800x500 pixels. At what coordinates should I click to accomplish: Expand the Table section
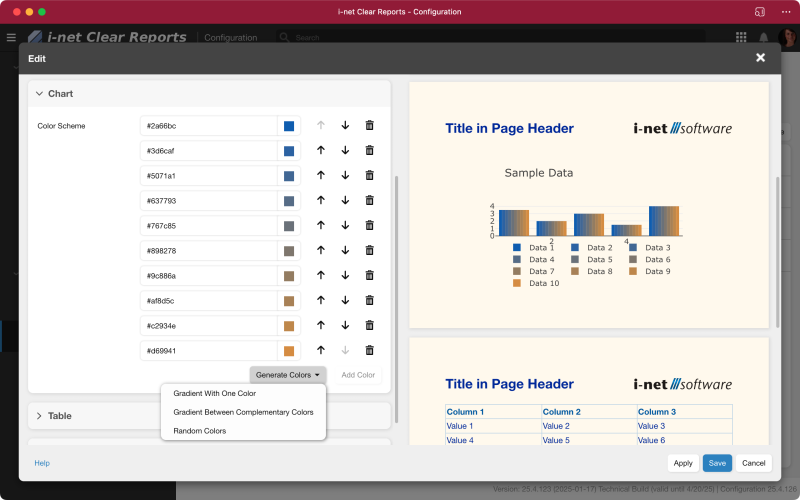click(40, 416)
